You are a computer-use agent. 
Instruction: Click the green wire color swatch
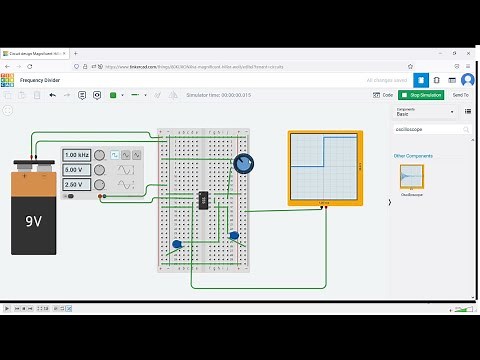(x=113, y=95)
